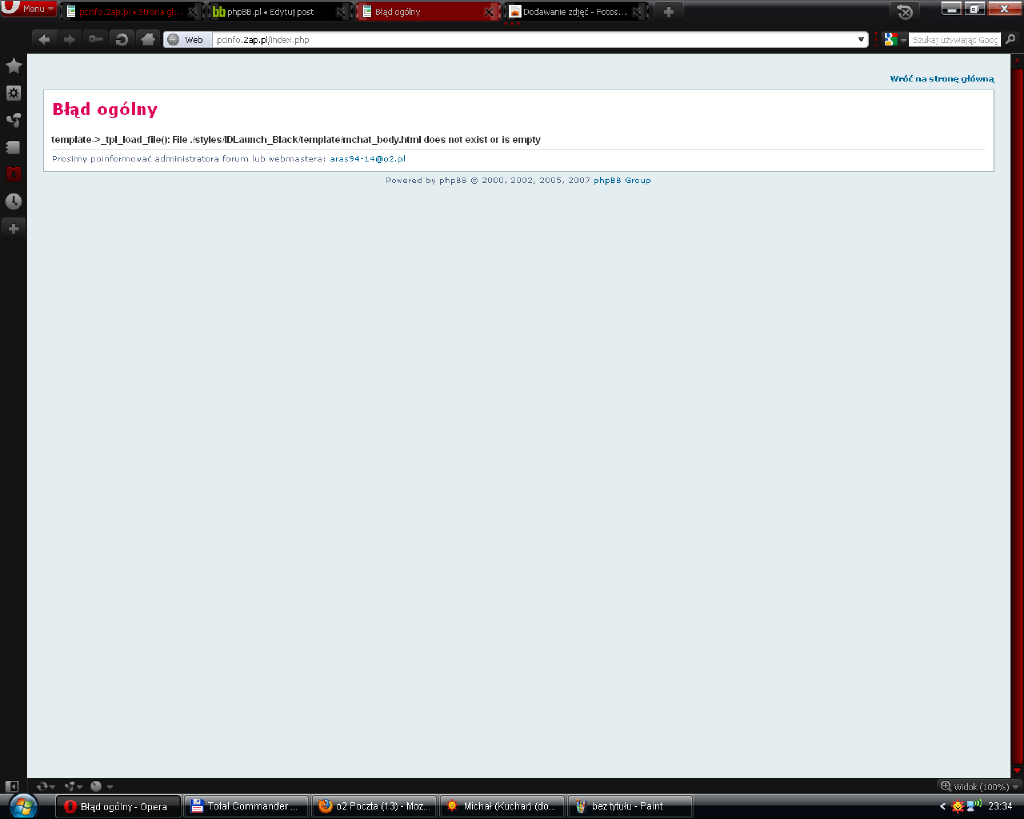Toggle the side panel at bottom-left corner
The height and width of the screenshot is (819, 1024).
(x=12, y=786)
